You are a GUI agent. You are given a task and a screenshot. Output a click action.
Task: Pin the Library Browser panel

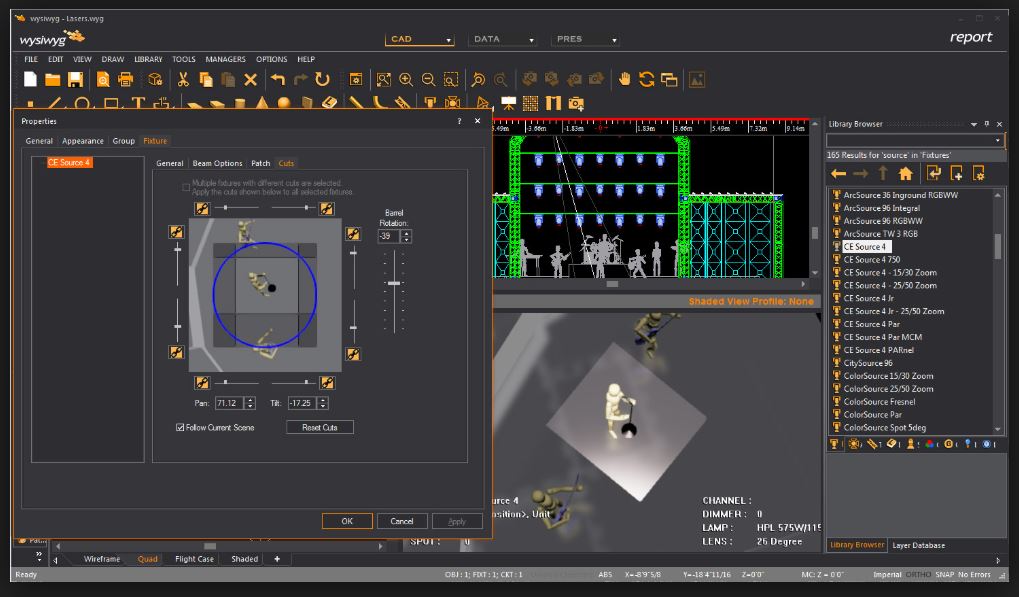(x=987, y=123)
